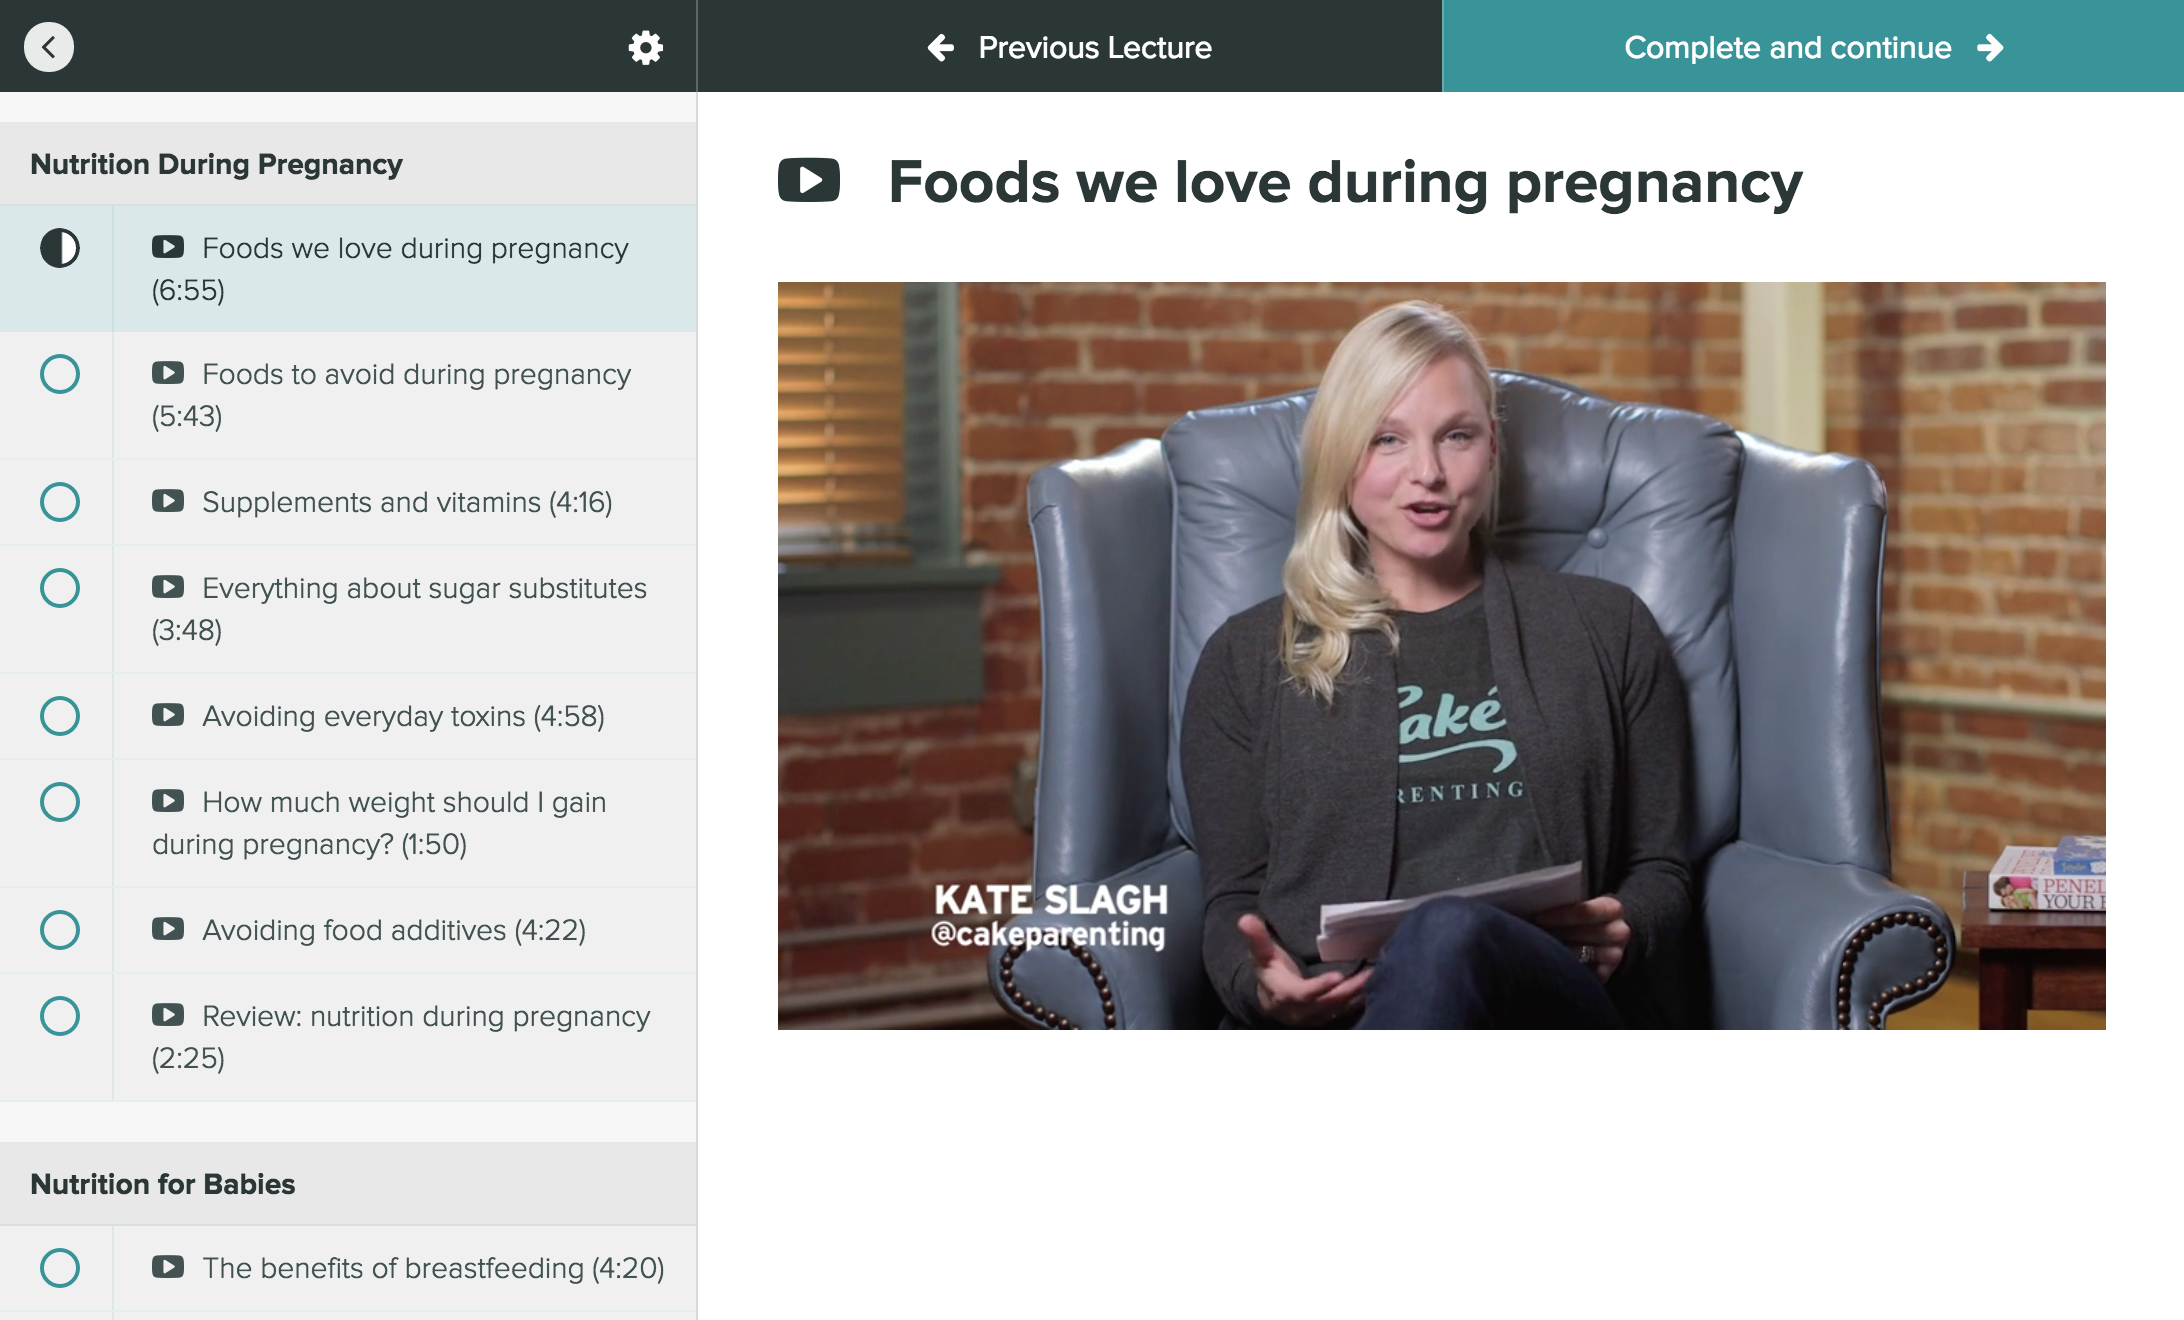Click the right arrow on Complete and continue

1990,47
